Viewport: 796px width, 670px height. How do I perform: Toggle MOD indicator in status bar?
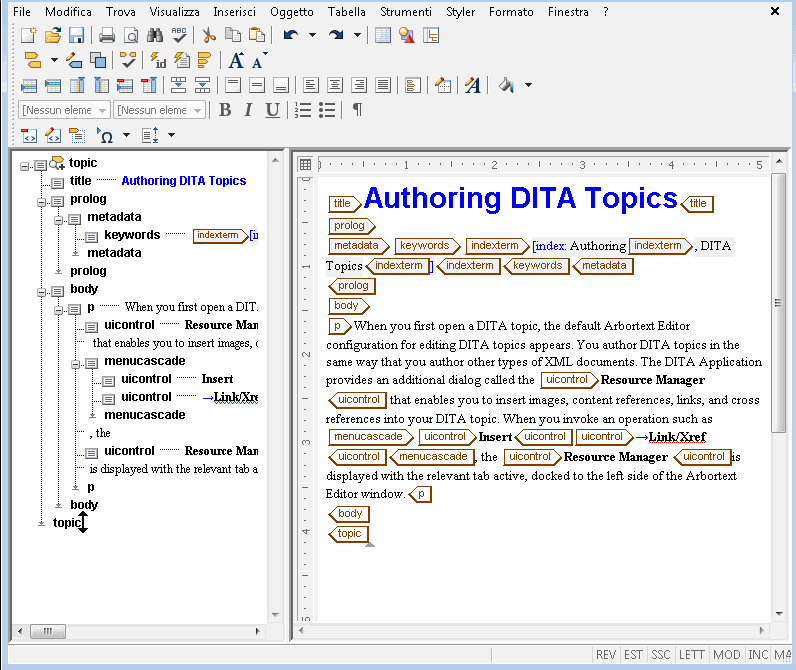[x=726, y=655]
